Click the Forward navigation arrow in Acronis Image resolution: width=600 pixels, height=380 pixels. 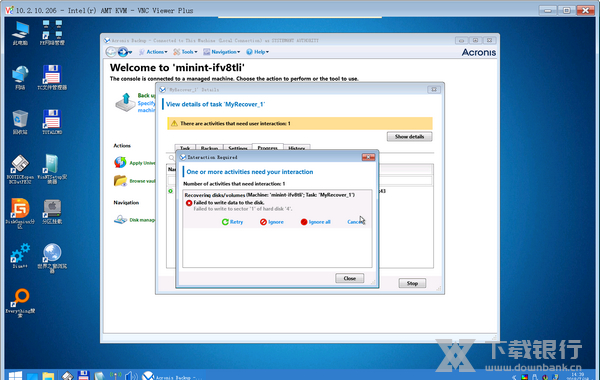coord(122,52)
